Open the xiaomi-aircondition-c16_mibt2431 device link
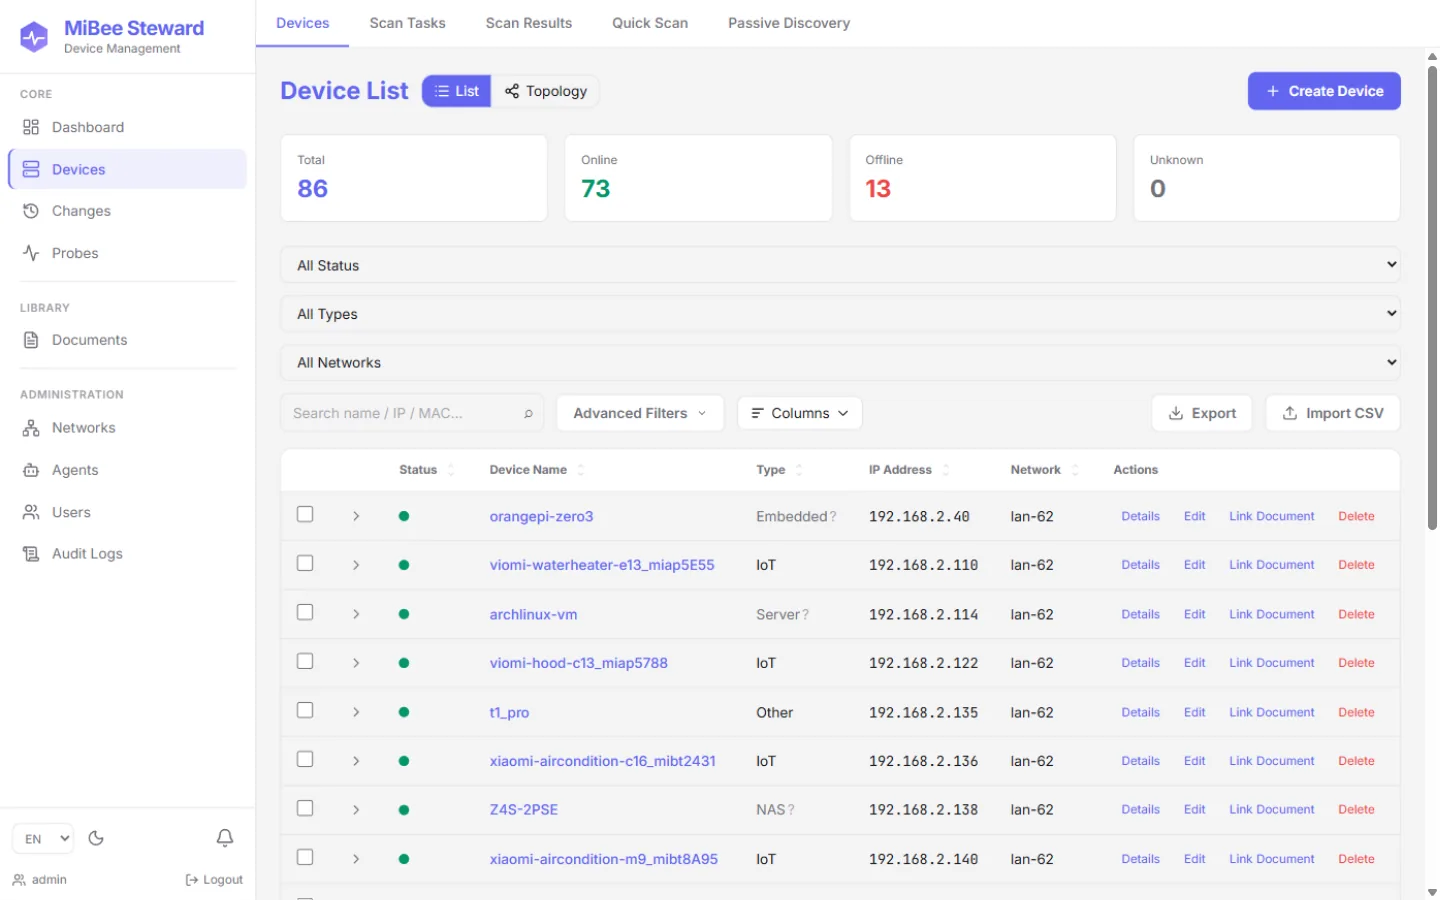1440x900 pixels. tap(602, 761)
